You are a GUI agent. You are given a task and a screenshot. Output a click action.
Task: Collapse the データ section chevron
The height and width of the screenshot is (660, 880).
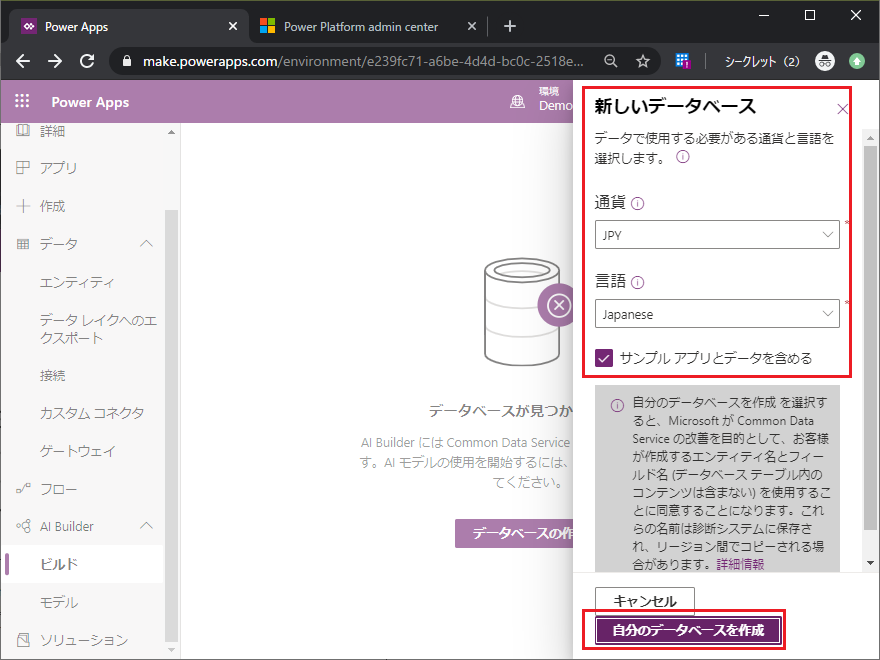146,244
